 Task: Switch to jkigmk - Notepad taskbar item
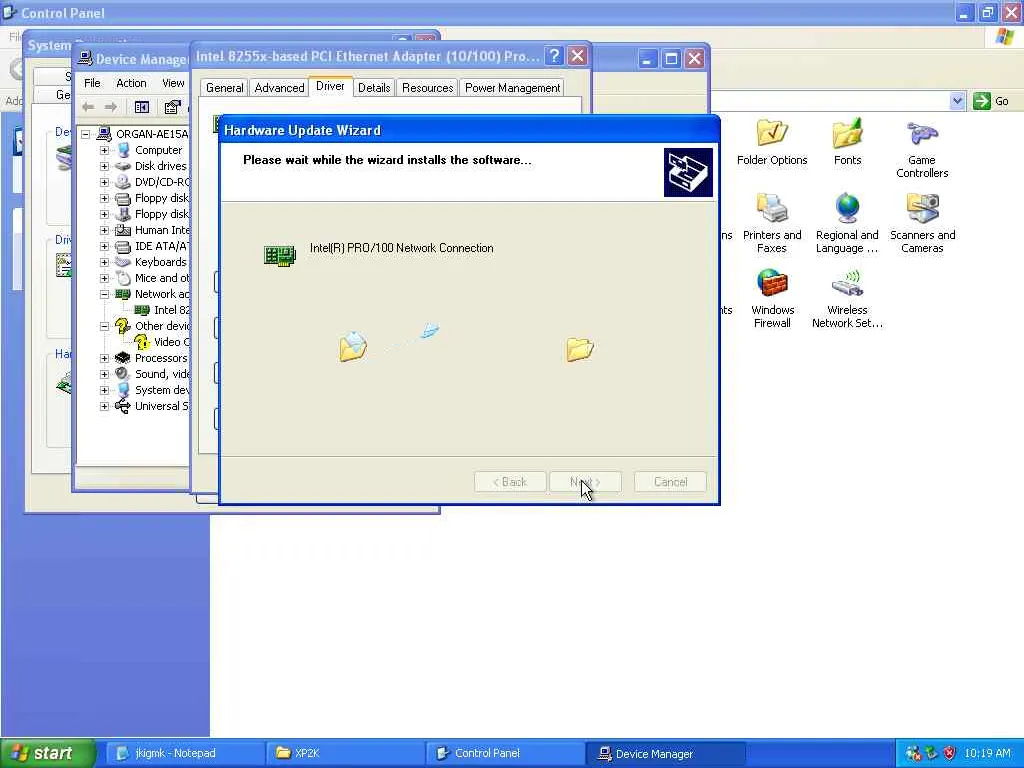(183, 753)
